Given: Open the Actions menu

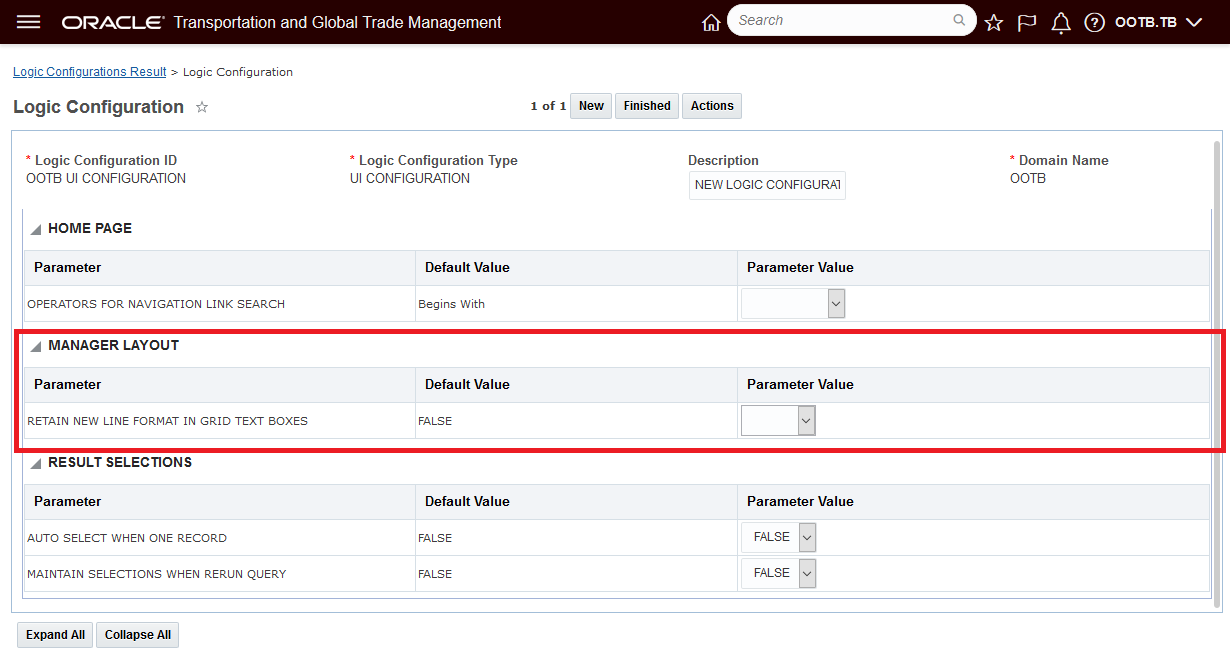Looking at the screenshot, I should [712, 106].
